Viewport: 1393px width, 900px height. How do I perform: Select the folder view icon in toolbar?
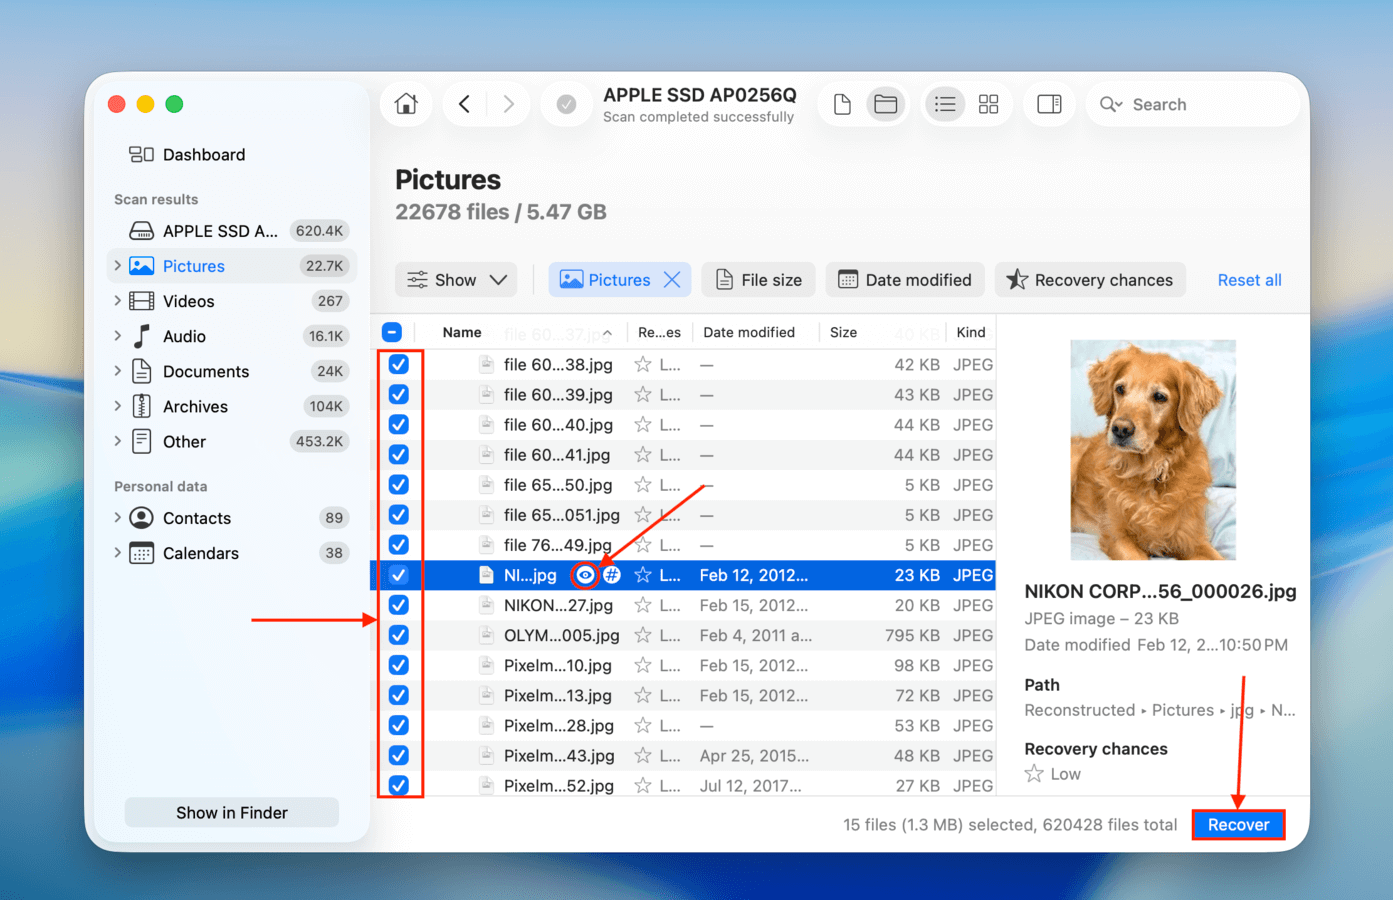pos(885,103)
